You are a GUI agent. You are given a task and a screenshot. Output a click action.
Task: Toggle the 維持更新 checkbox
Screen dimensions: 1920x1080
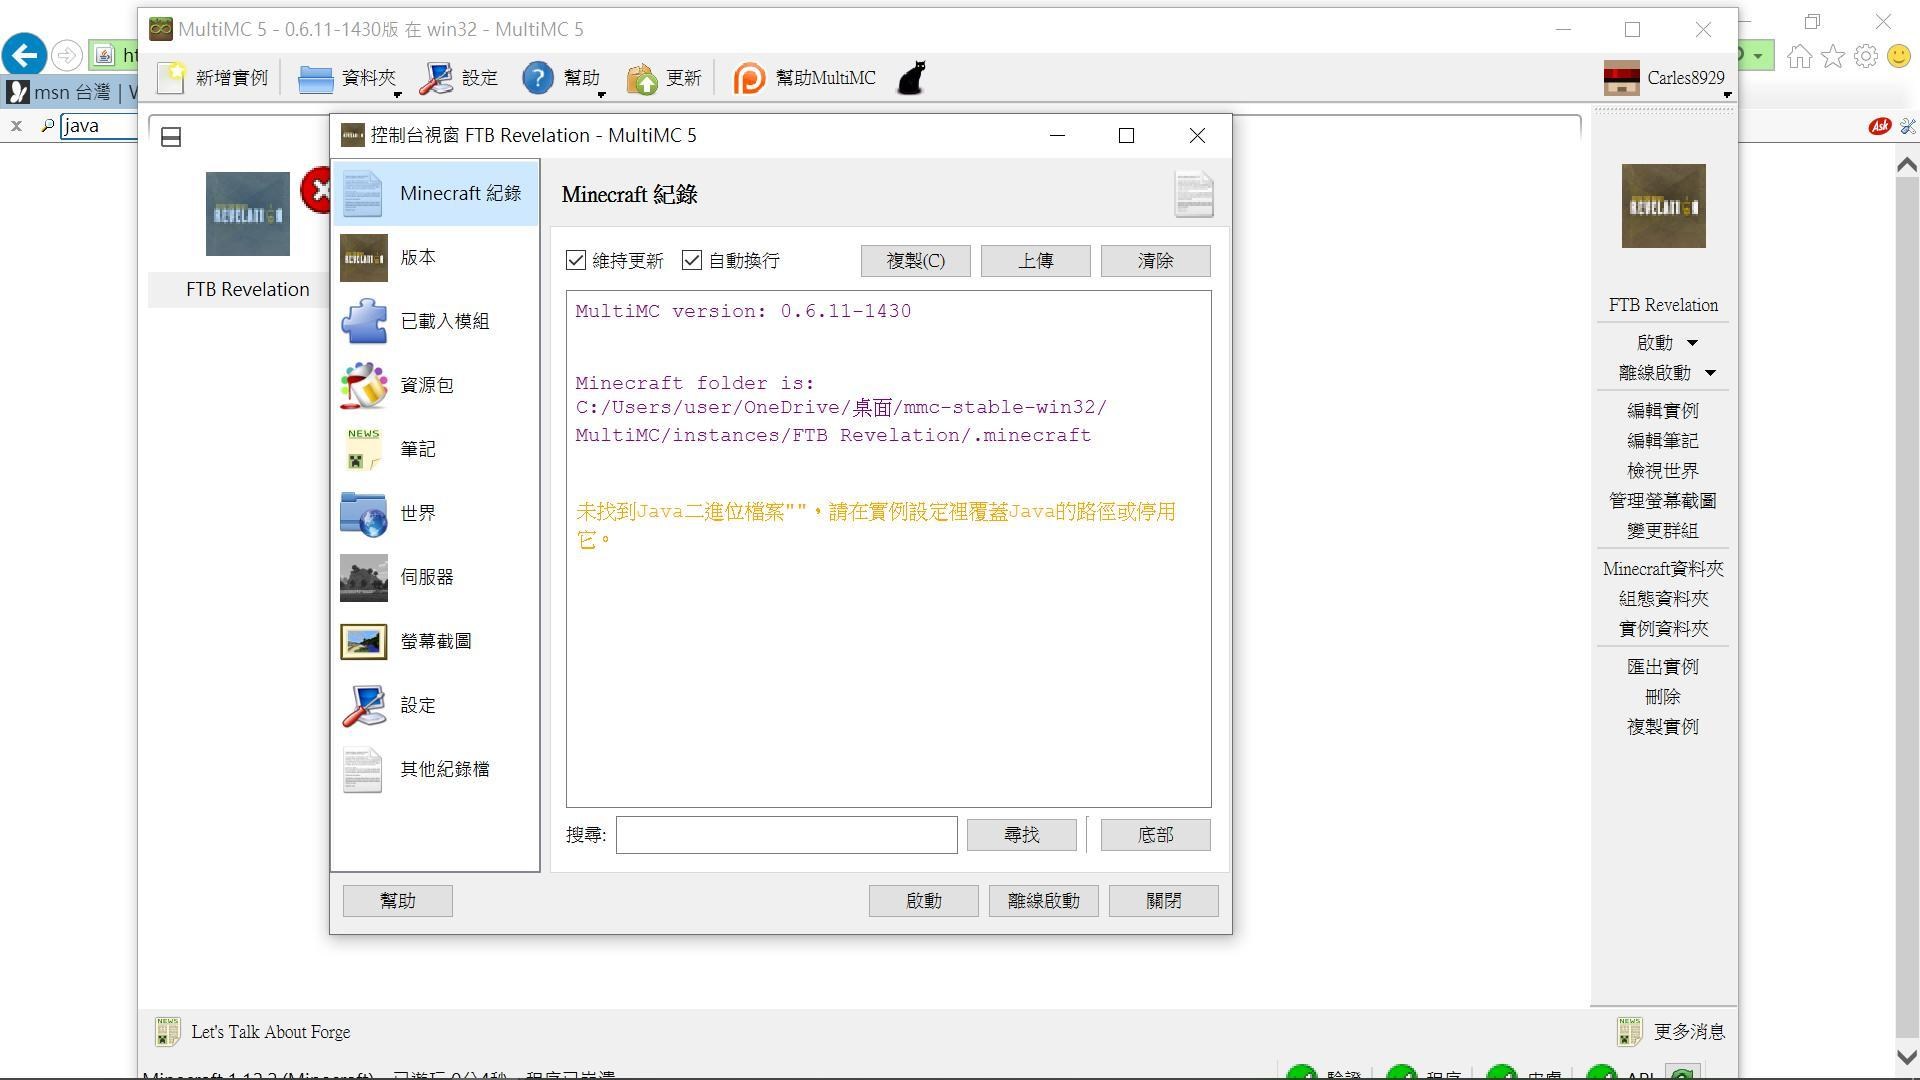click(x=576, y=261)
